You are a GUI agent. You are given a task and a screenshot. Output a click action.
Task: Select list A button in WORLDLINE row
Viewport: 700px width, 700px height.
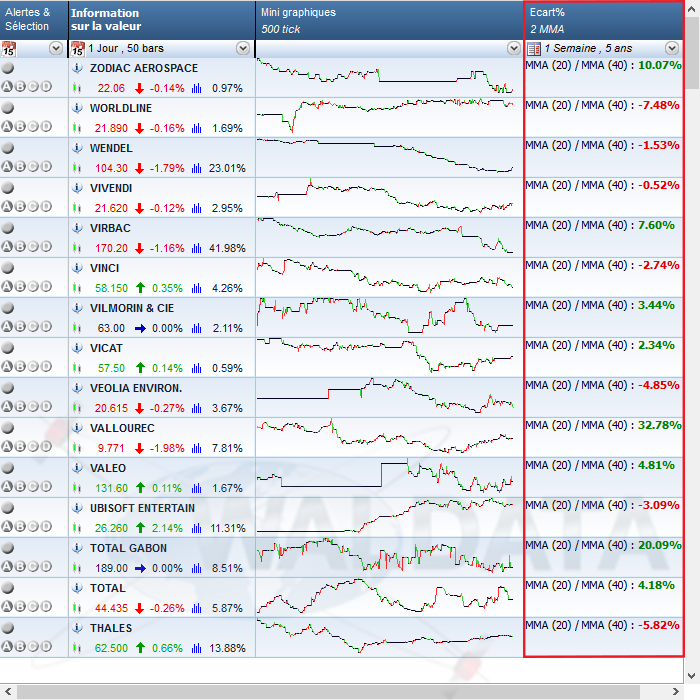7,126
